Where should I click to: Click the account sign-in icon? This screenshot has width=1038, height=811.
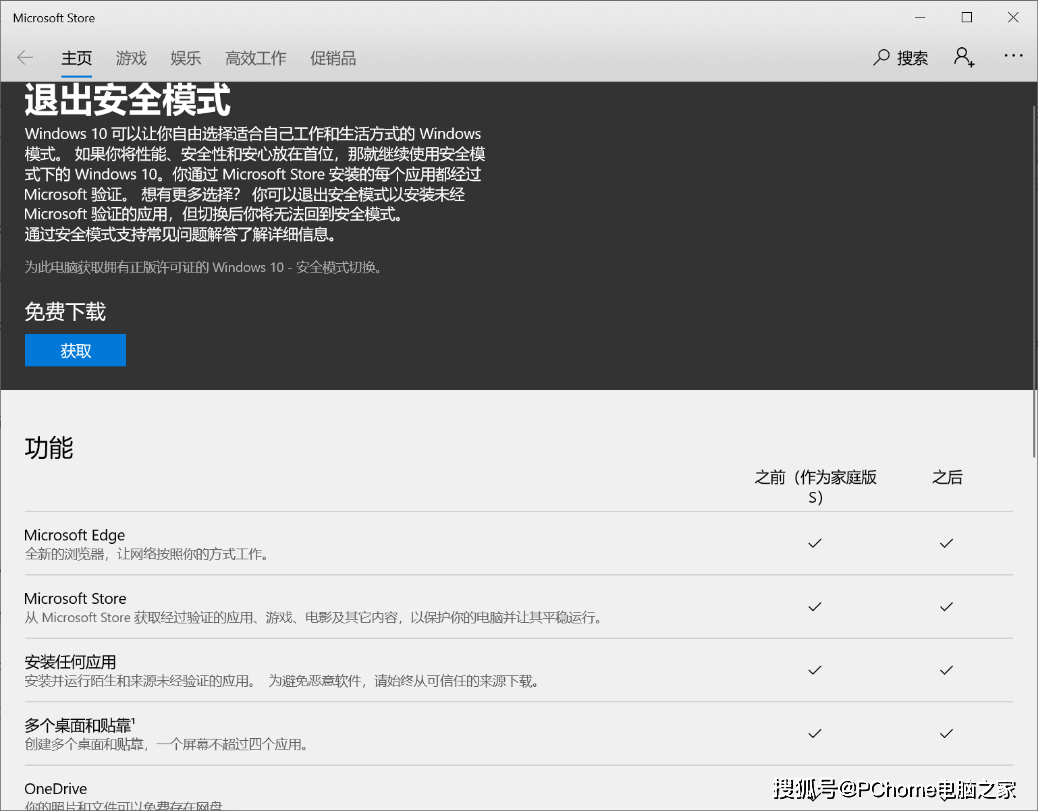pyautogui.click(x=964, y=58)
